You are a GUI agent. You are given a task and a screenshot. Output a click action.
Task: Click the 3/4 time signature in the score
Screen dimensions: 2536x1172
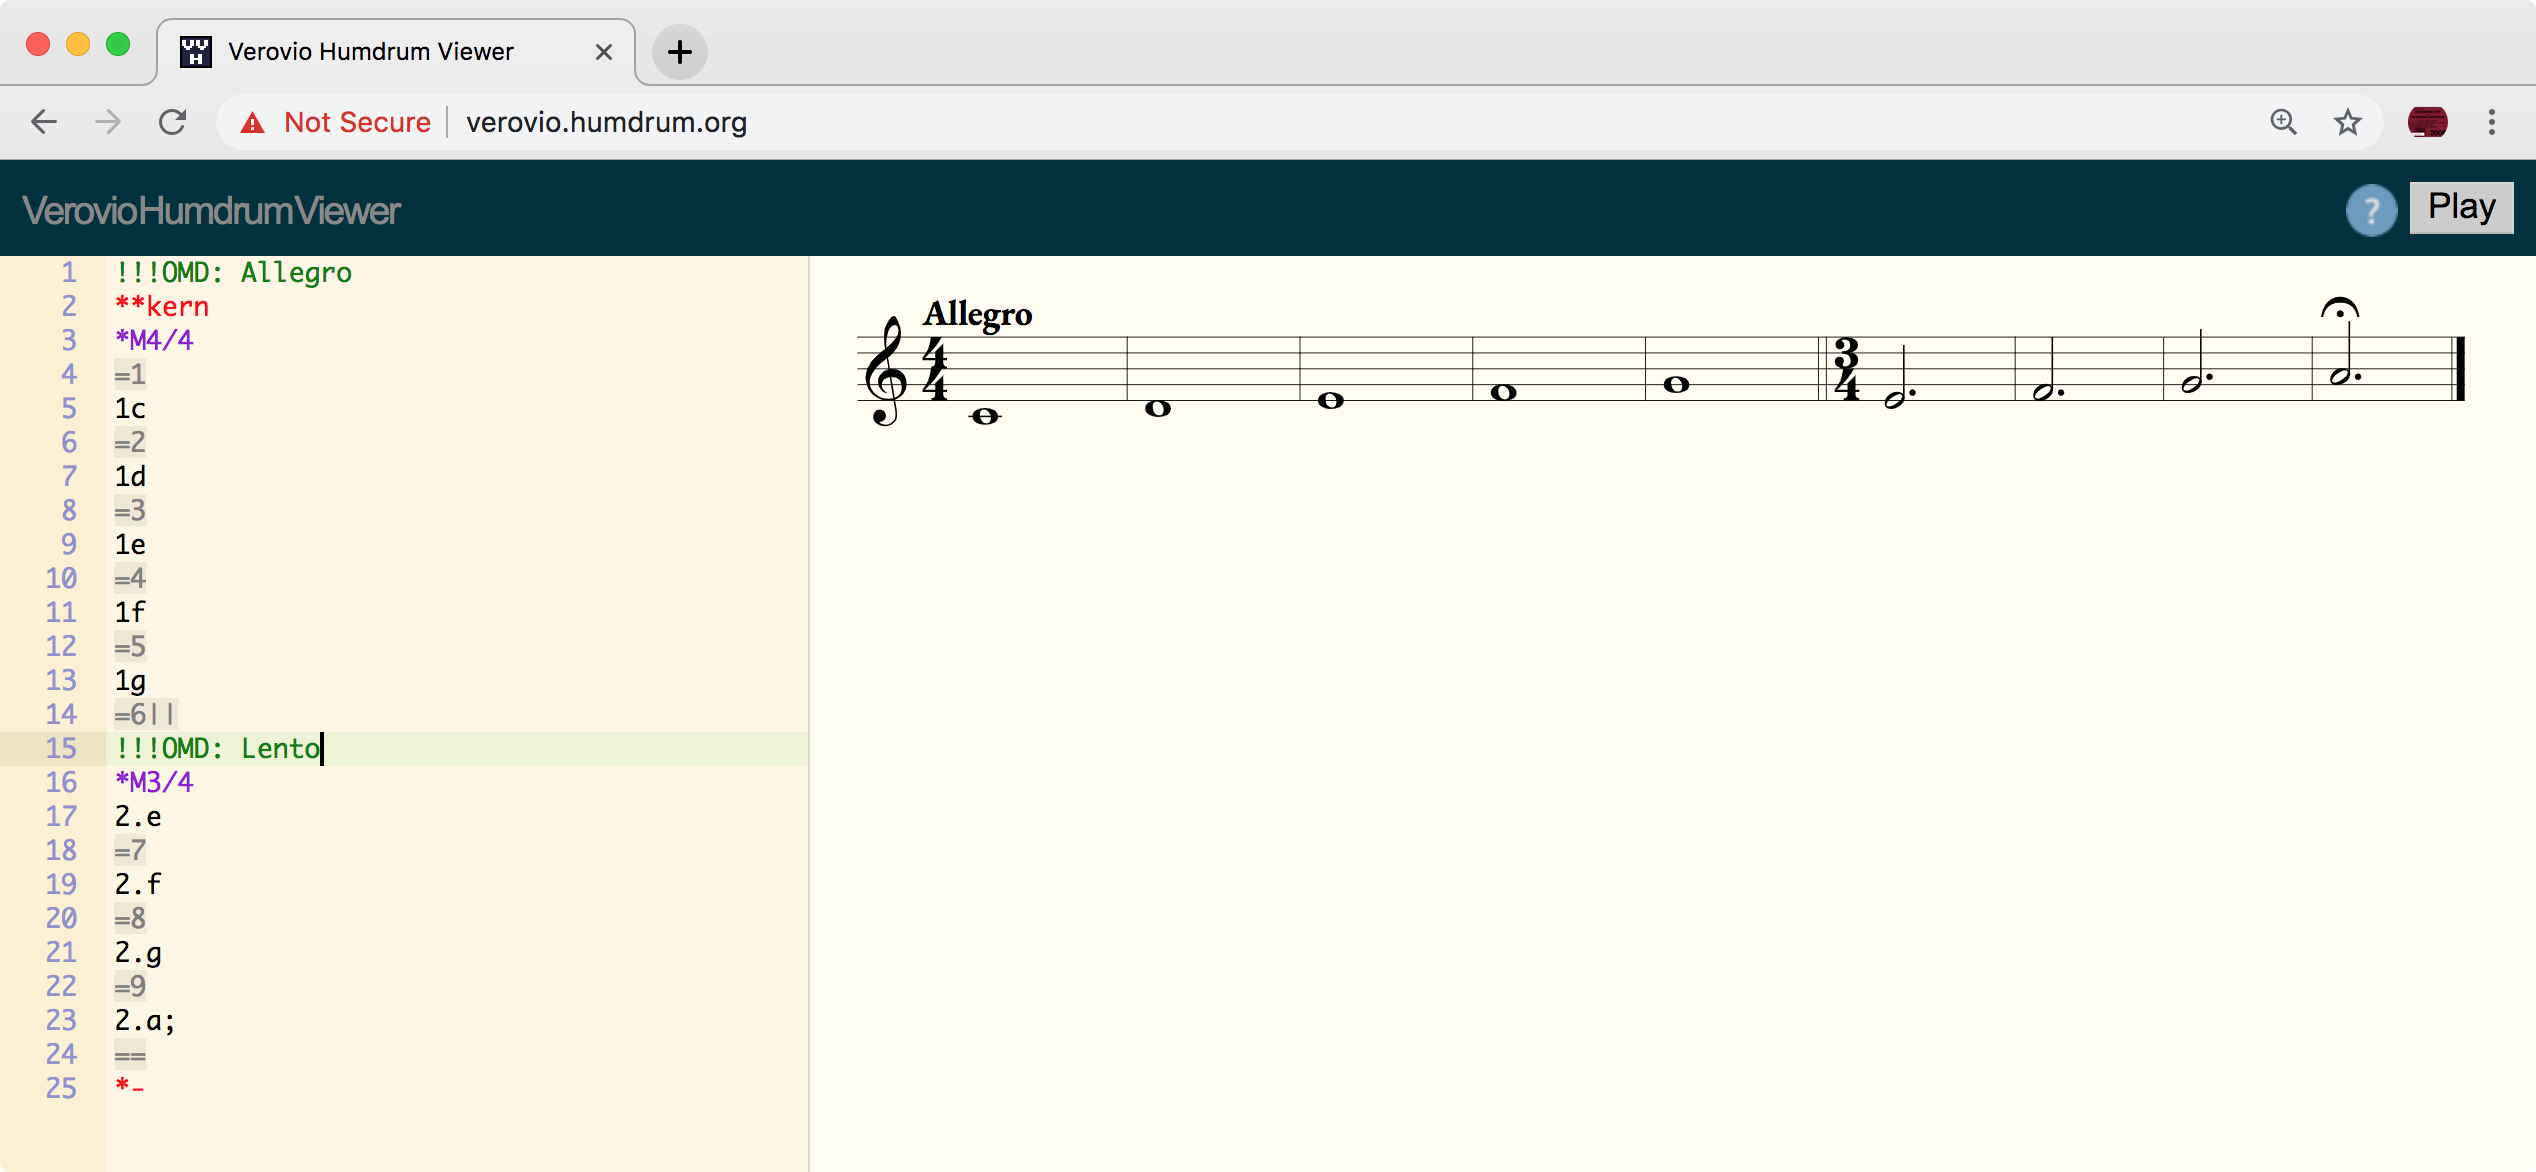pos(1846,370)
